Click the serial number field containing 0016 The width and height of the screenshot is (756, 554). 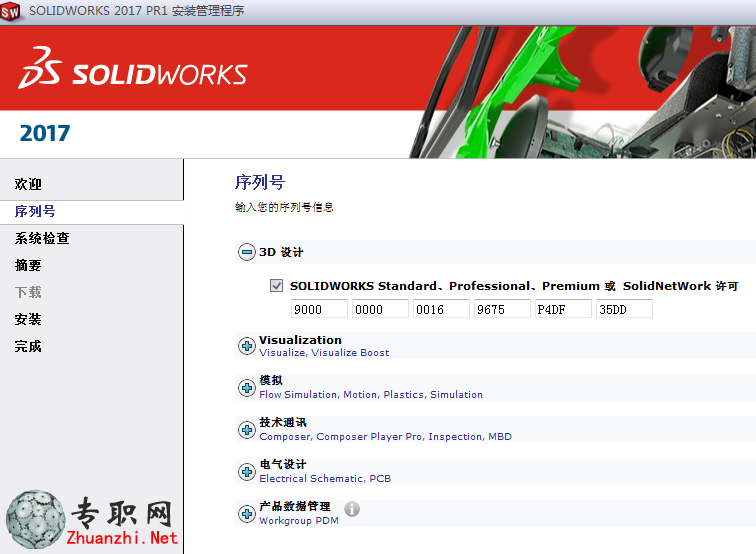click(441, 309)
